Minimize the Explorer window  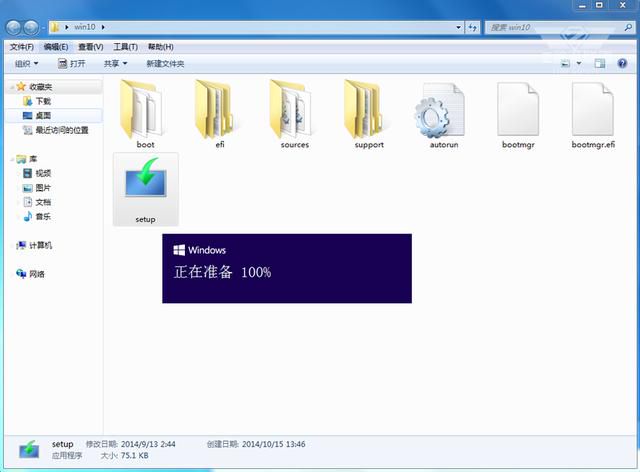582,5
